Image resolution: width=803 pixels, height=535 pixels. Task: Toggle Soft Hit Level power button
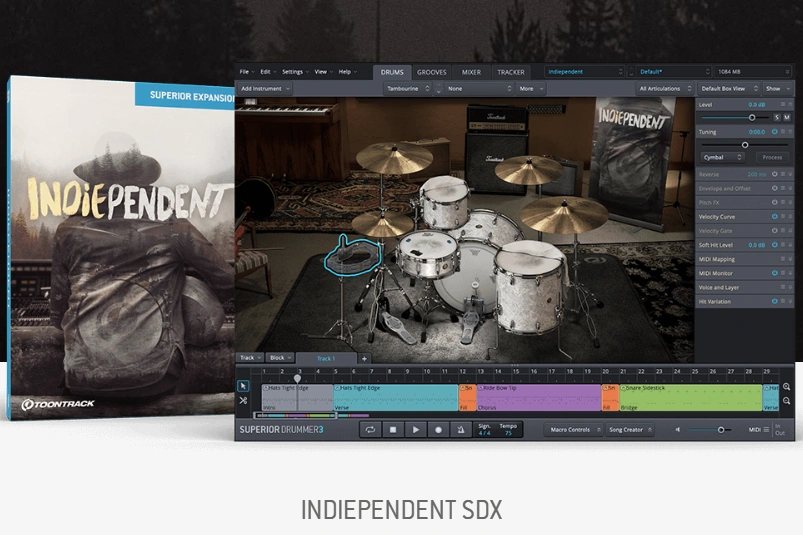[x=774, y=245]
